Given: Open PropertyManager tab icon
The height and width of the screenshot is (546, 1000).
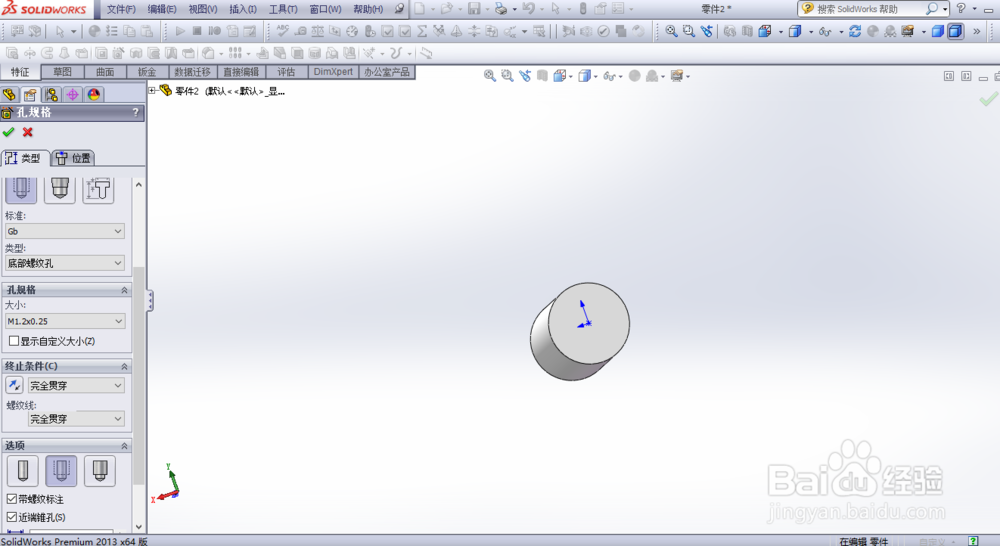Looking at the screenshot, I should [x=30, y=95].
